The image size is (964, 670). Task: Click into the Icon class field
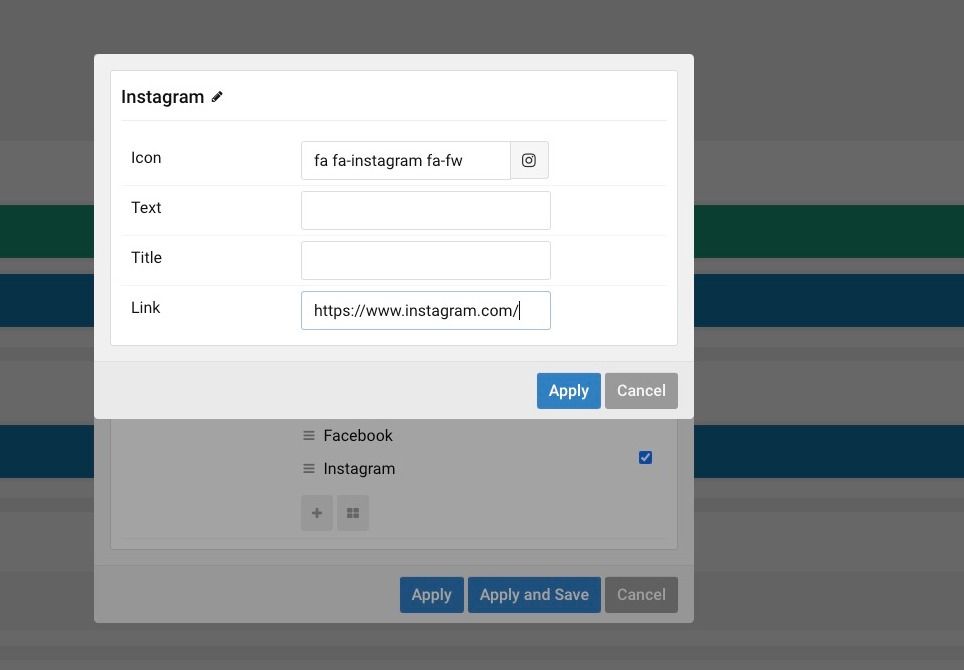click(406, 160)
